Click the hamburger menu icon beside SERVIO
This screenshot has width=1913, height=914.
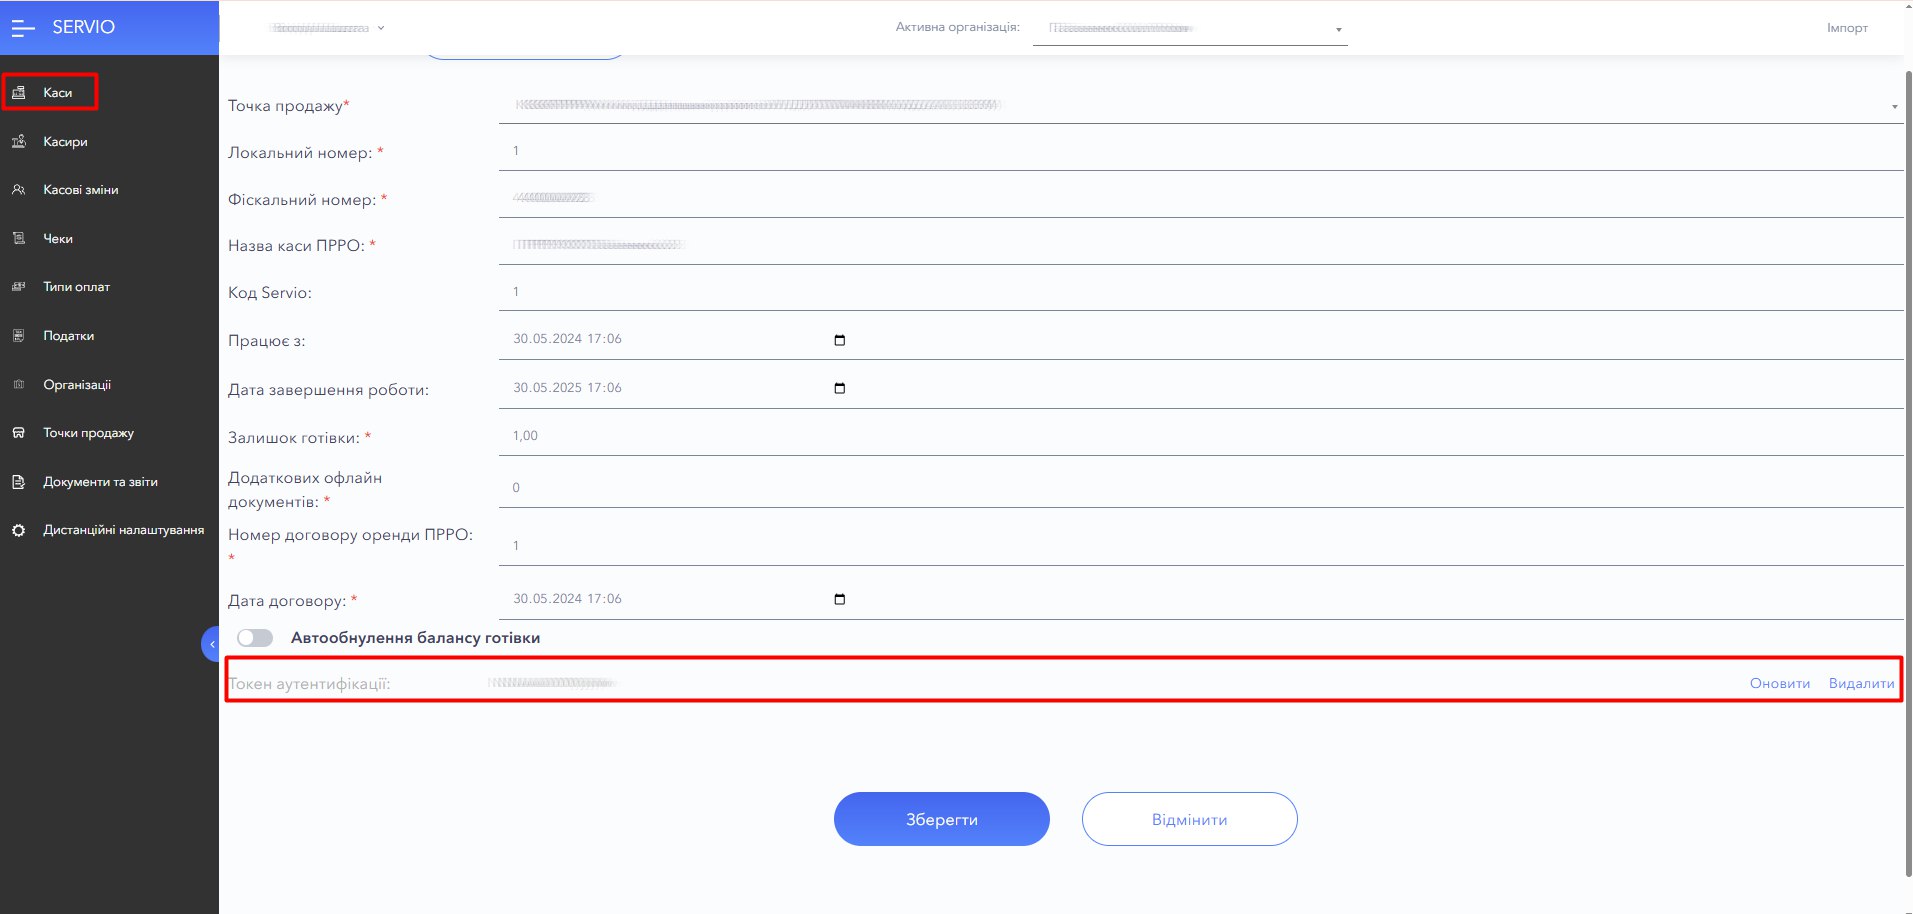tap(22, 28)
